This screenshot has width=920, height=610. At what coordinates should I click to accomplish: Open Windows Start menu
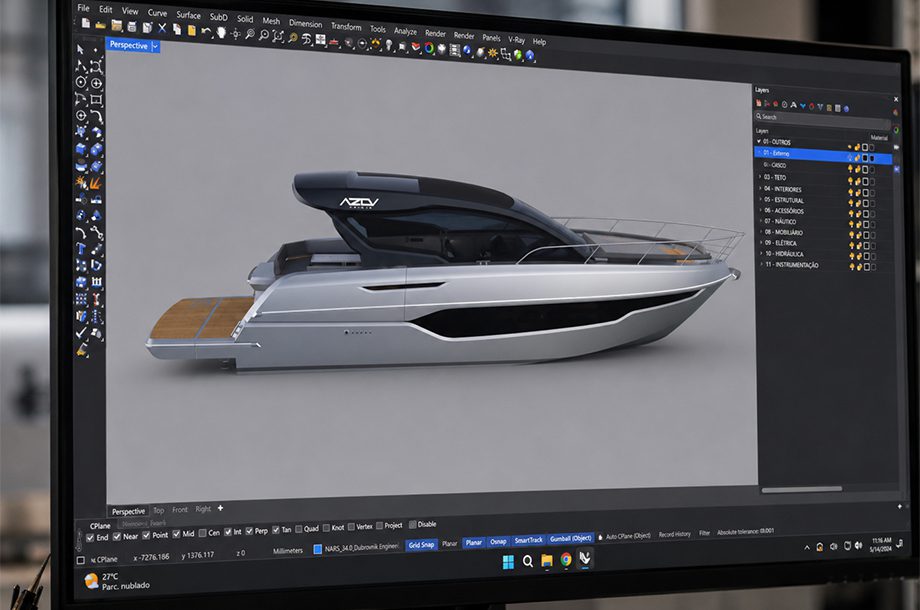tap(508, 561)
